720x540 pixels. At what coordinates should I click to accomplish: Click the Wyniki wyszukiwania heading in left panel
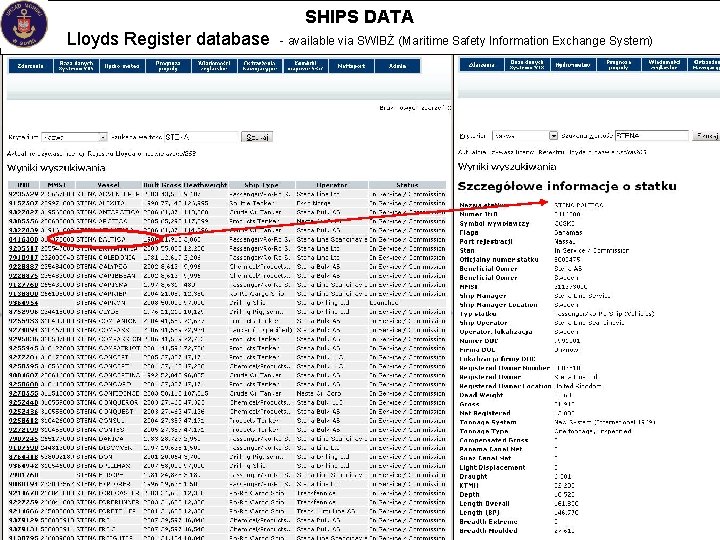tap(56, 168)
